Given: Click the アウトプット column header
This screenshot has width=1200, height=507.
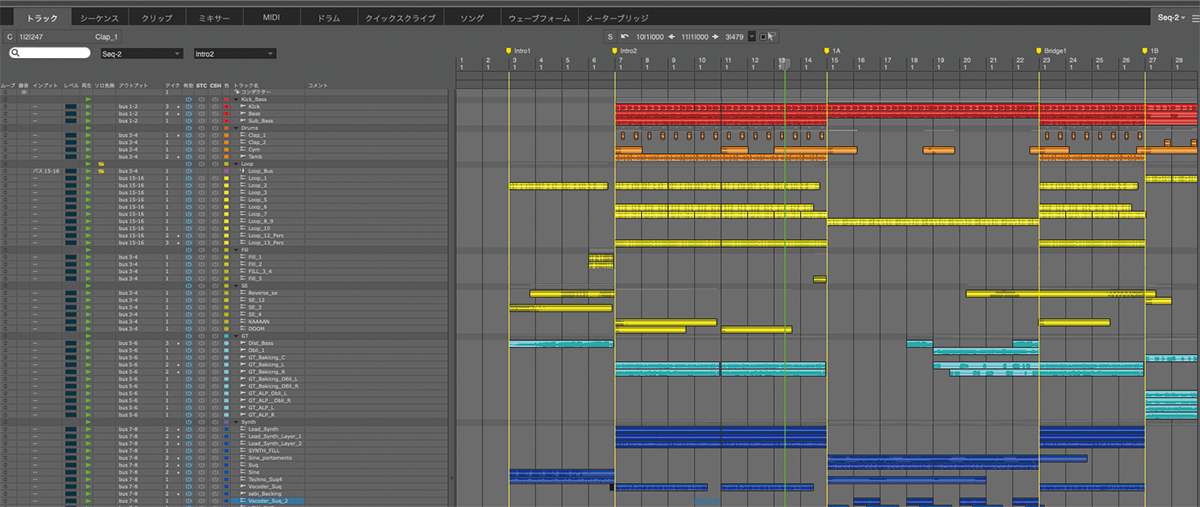Looking at the screenshot, I should (x=134, y=85).
